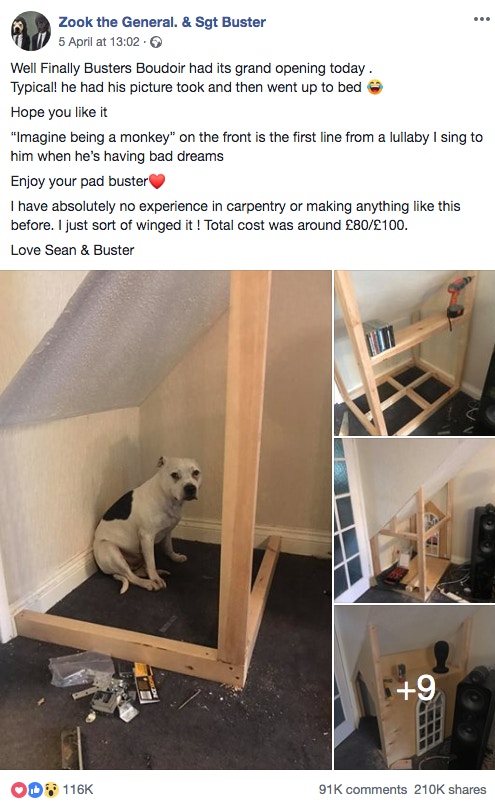This screenshot has height=810, width=495.
Task: Open the 210K shares list
Action: (450, 789)
